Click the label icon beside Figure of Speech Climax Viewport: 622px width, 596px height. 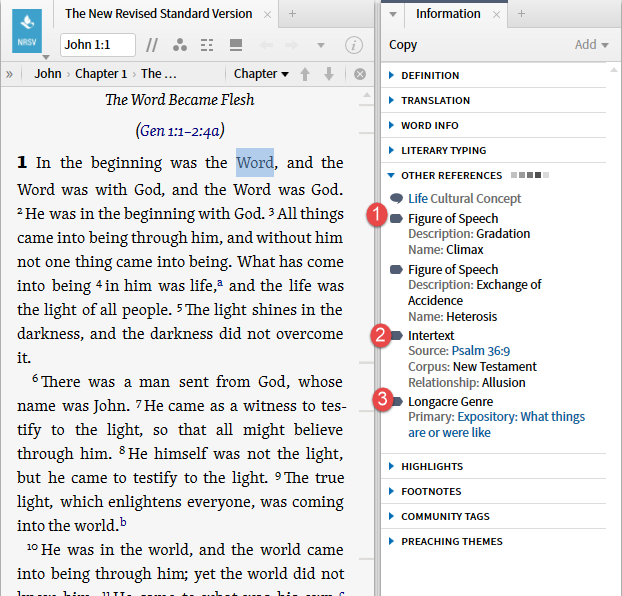[x=396, y=219]
